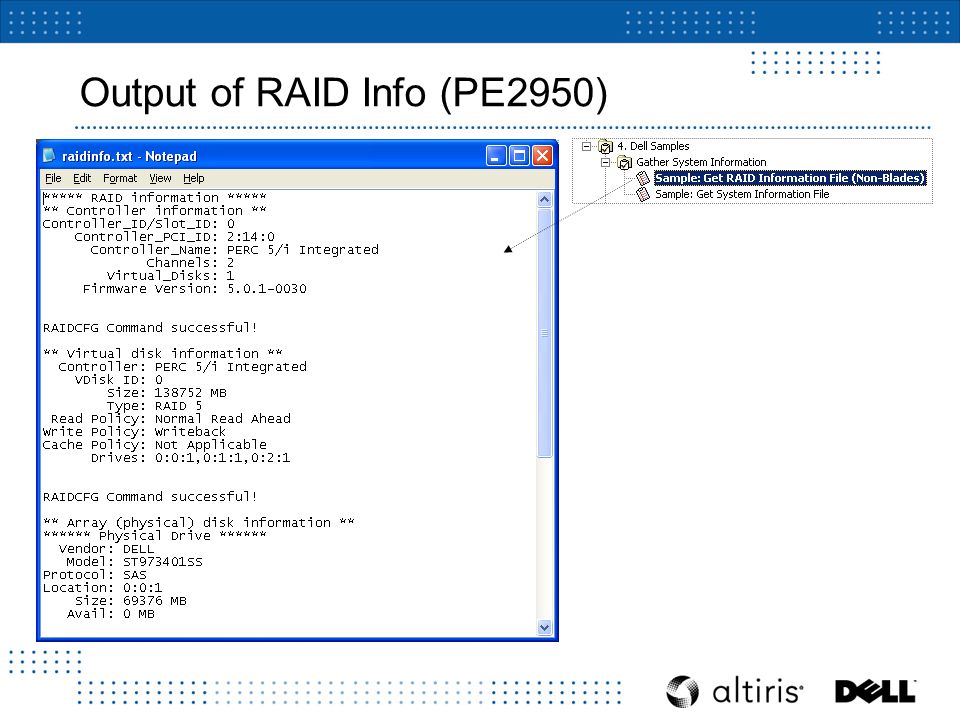Click the Get RAID Information File job icon
Screen dimensions: 960x720
[643, 178]
